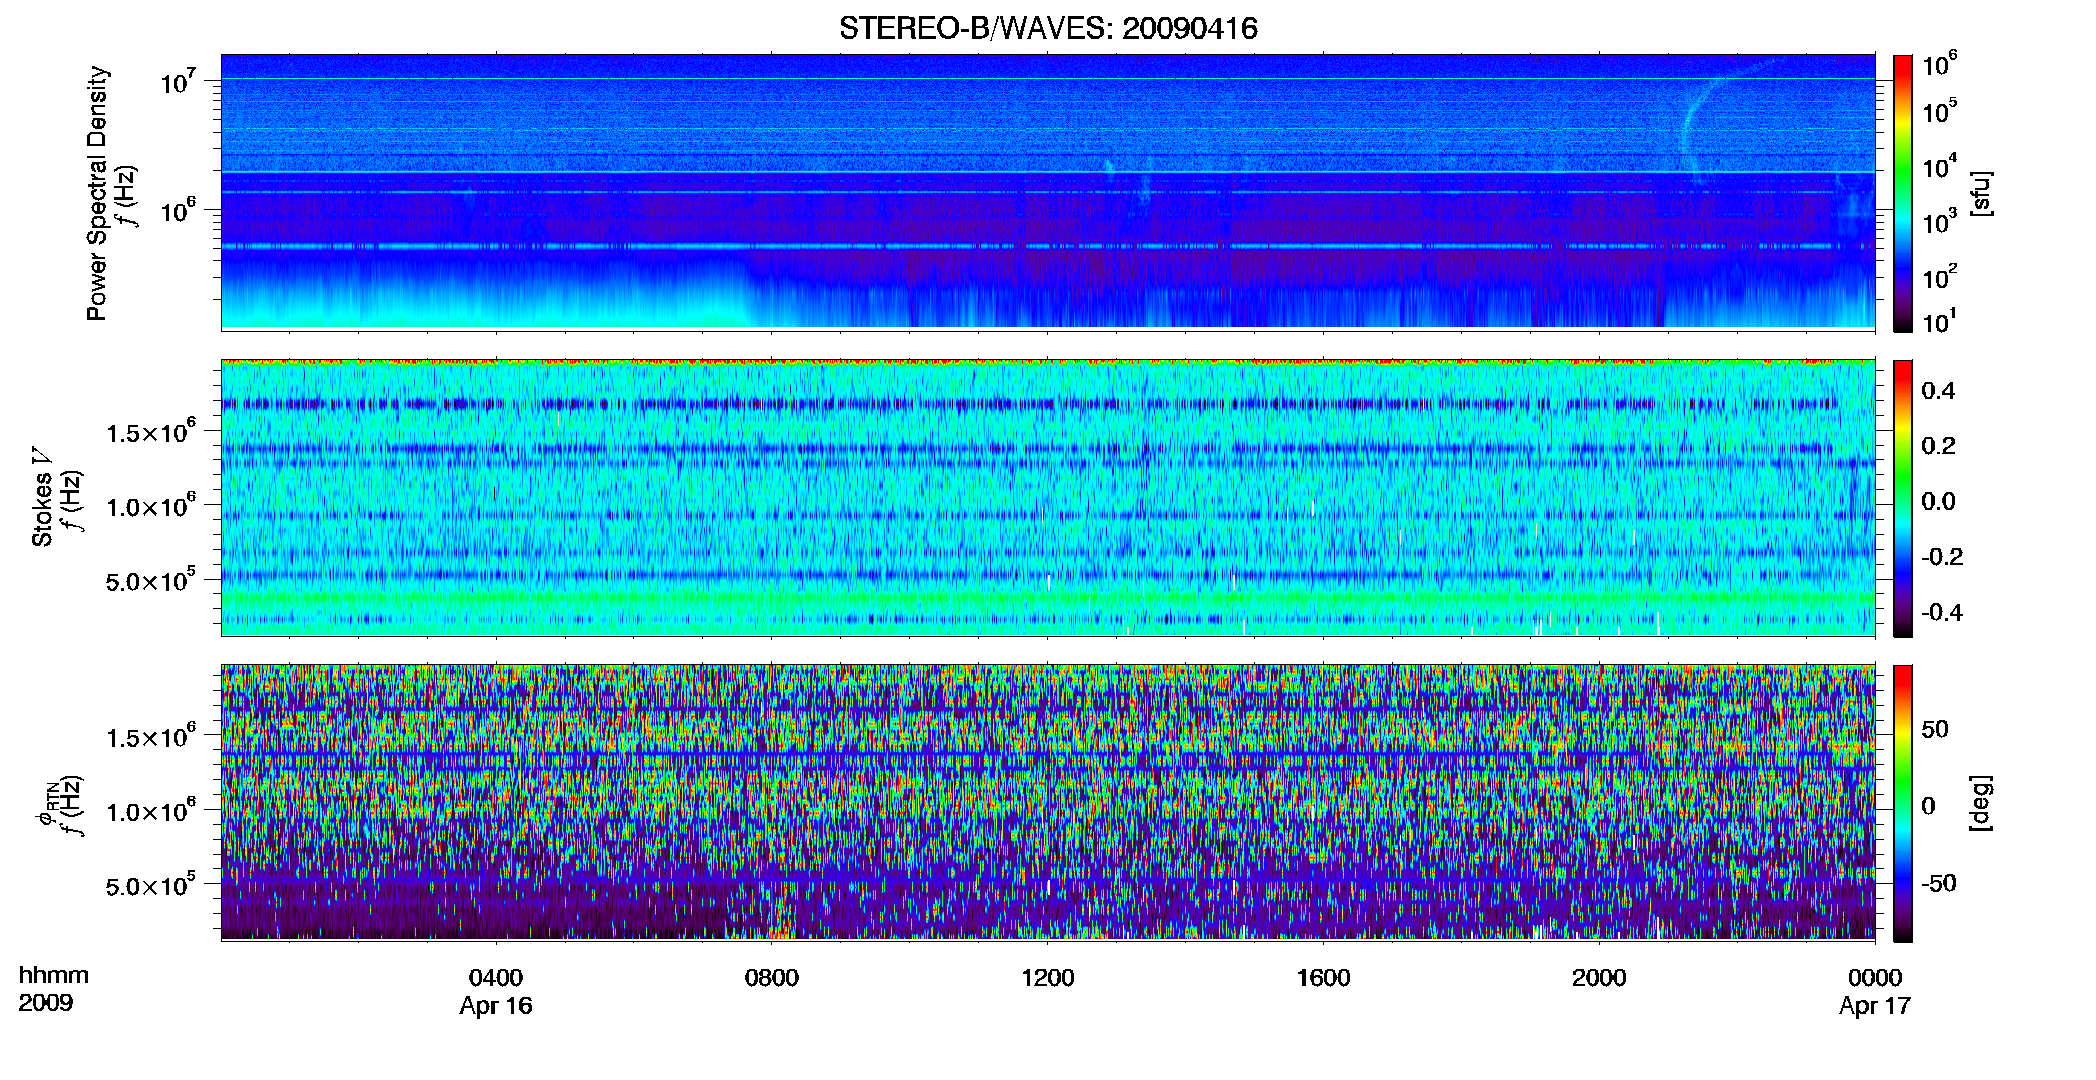Click the plot title STEREO-B/WAVES: 20090416
The width and height of the screenshot is (2096, 1080).
click(1048, 28)
